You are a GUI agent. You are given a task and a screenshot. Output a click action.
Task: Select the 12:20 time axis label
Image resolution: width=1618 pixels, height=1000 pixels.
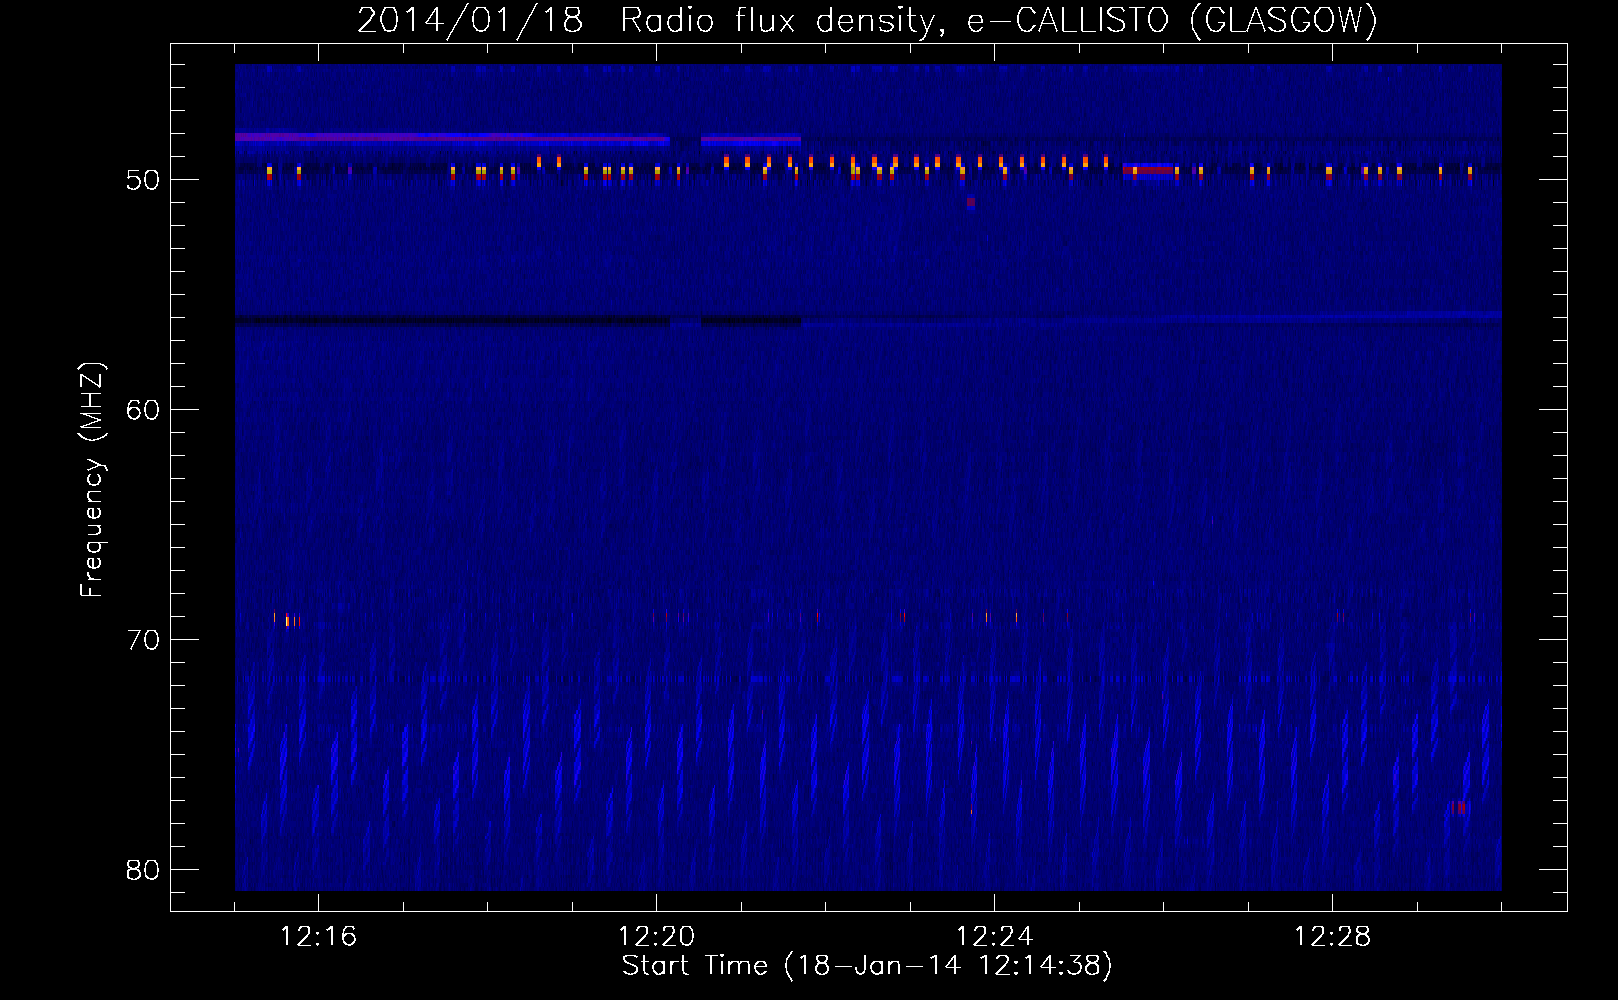coord(656,936)
